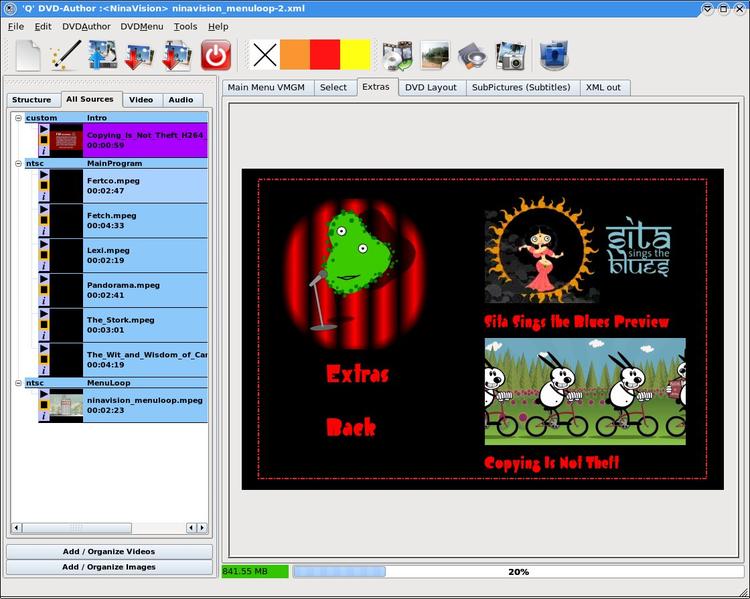Open the Edit menu
Screen dimensions: 750x599
pyautogui.click(x=43, y=26)
